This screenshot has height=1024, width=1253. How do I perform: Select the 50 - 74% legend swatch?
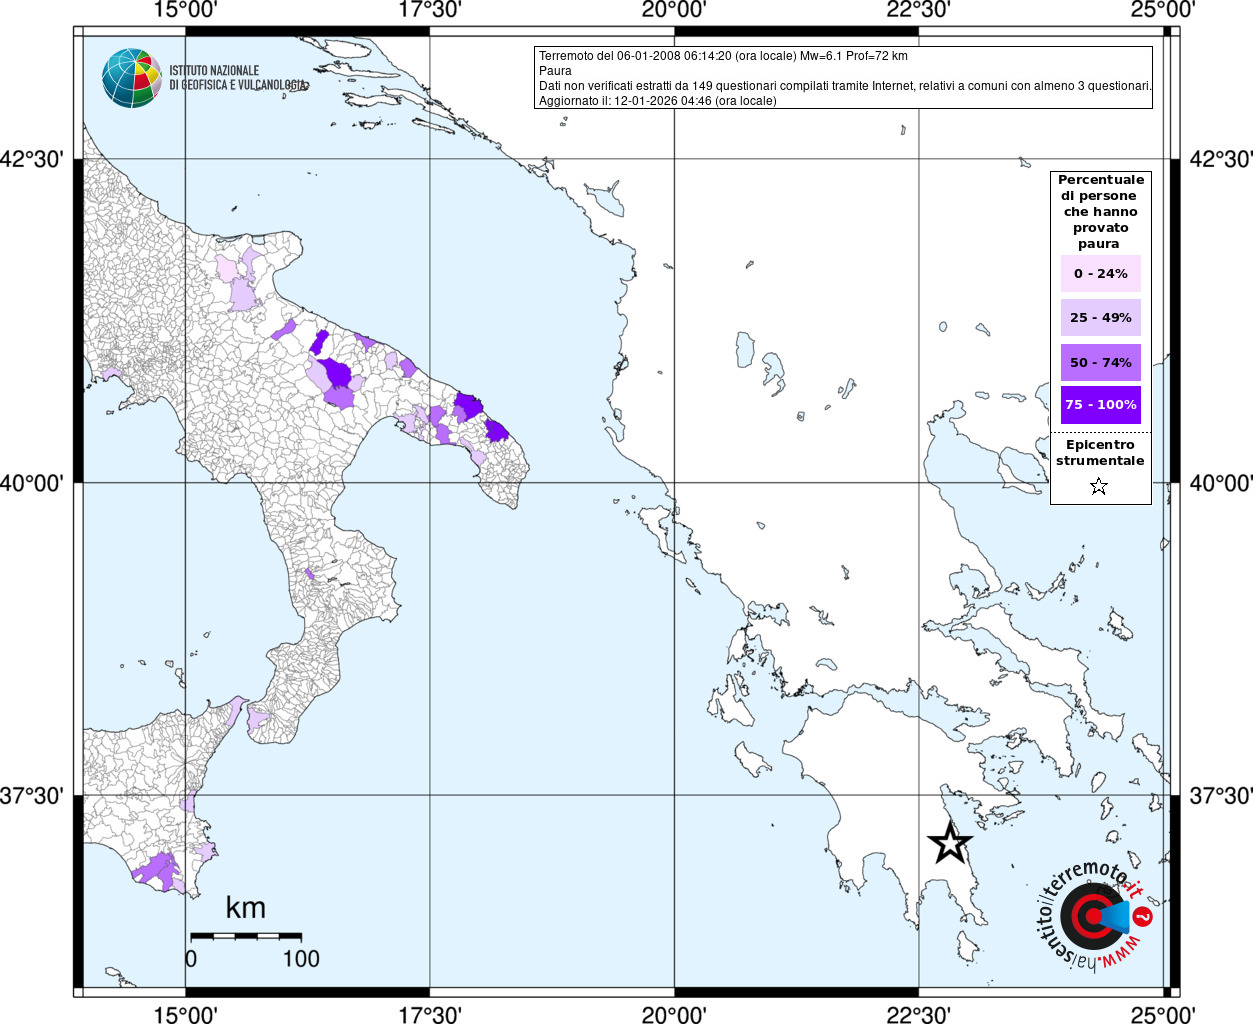pos(1101,362)
